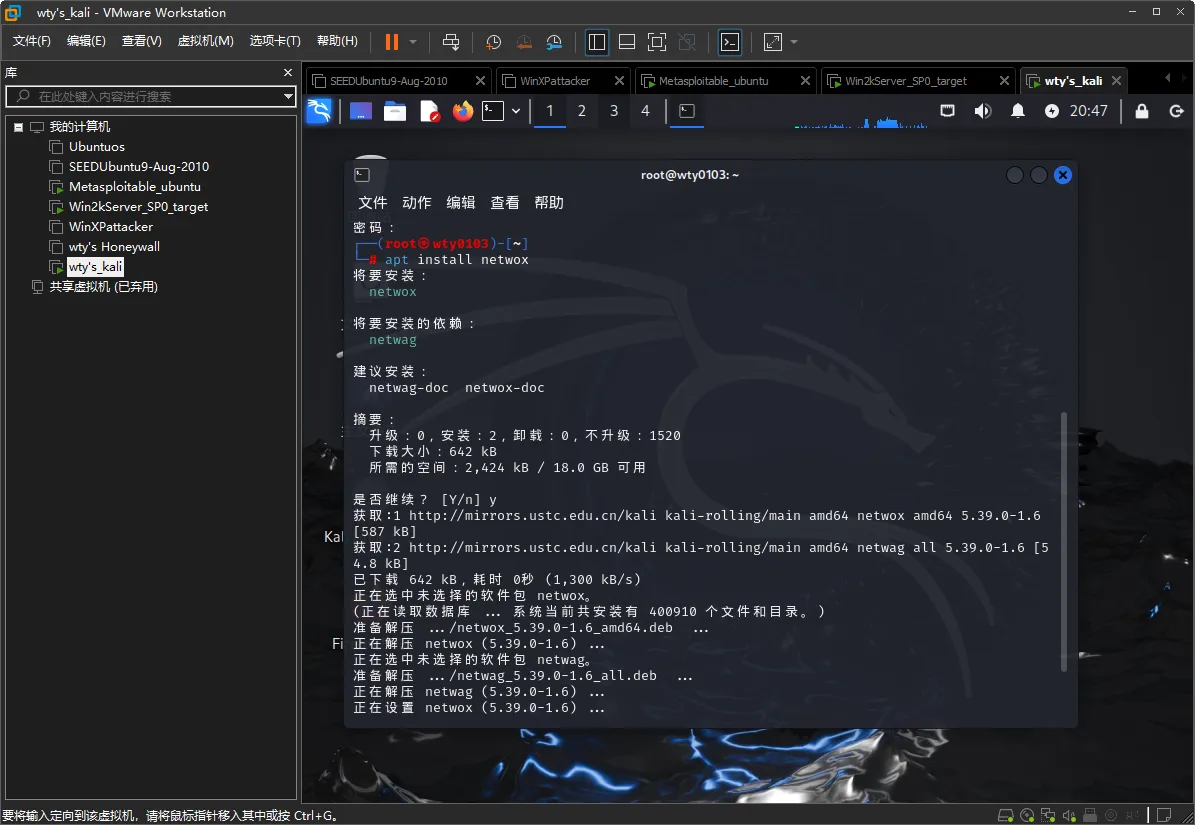Click the pause virtual machine button
Screen dimensions: 1195x825
tap(392, 42)
